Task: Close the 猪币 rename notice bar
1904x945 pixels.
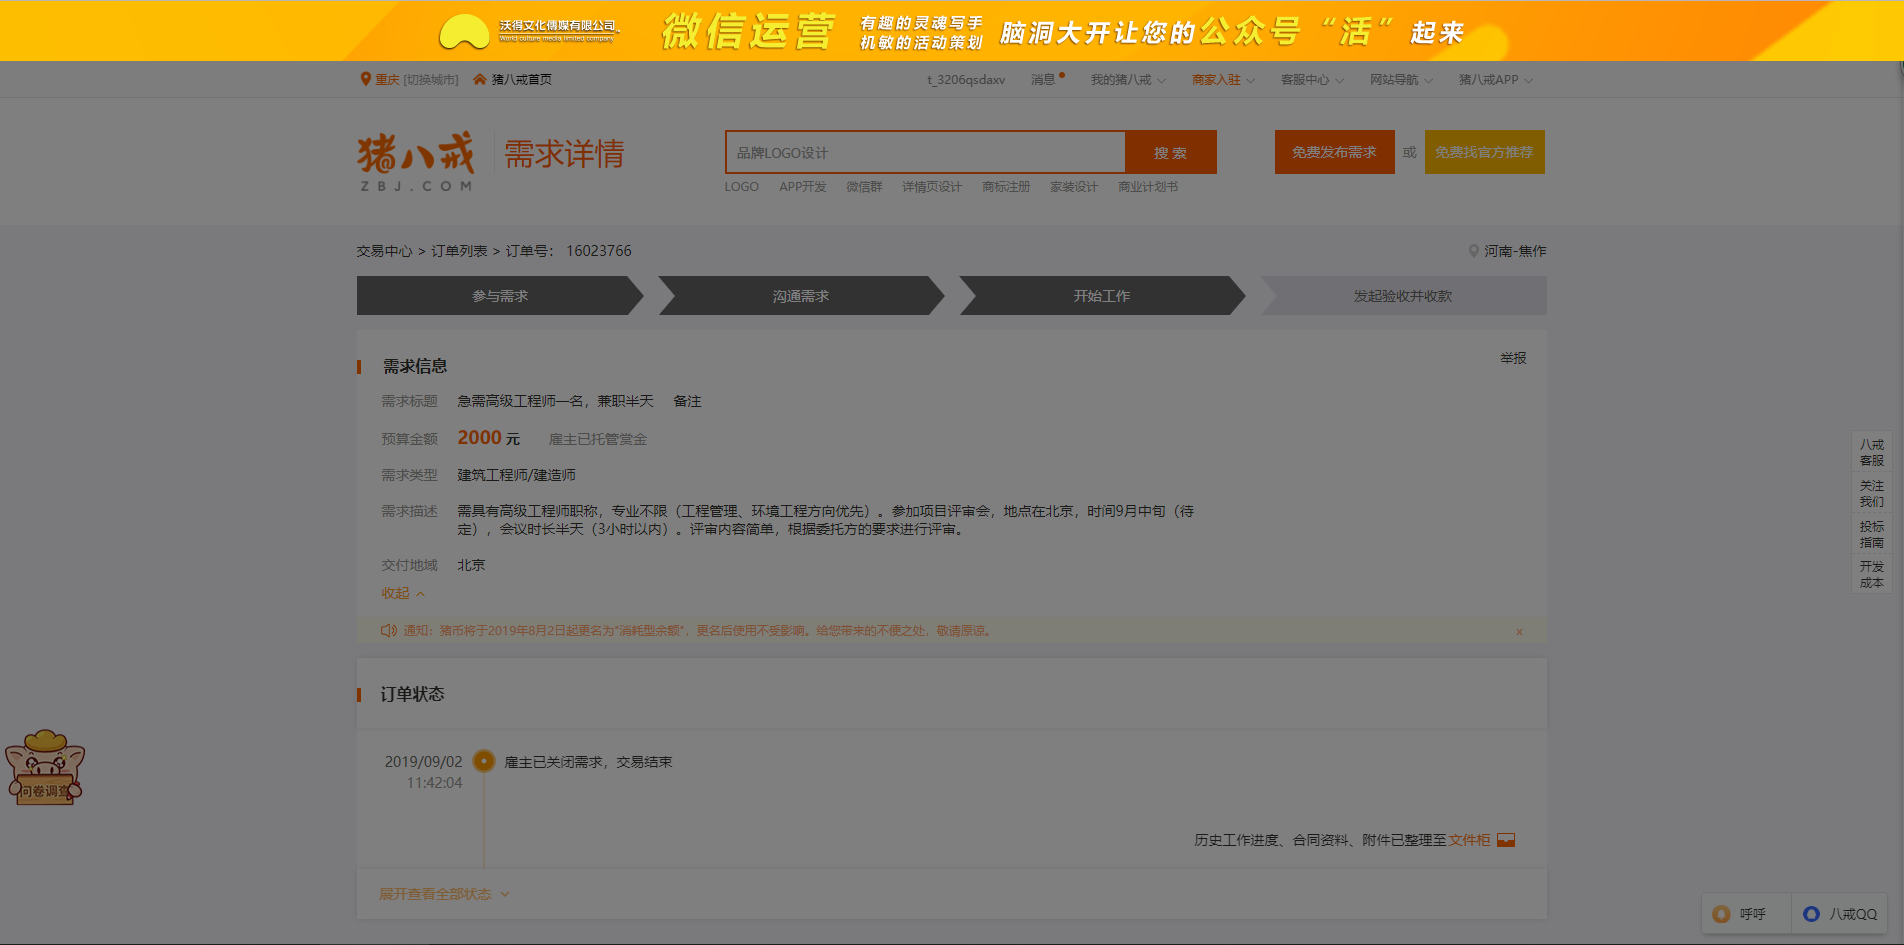Action: coord(1519,632)
